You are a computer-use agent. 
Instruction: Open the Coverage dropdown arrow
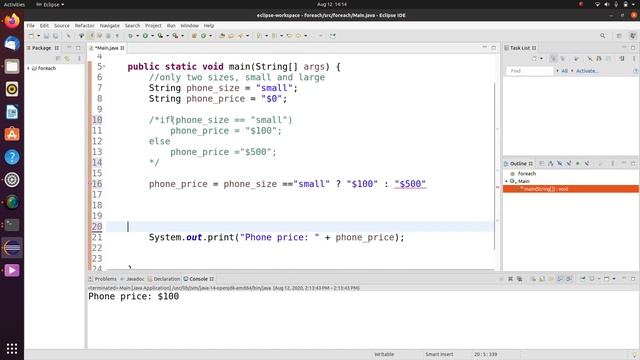pyautogui.click(x=167, y=36)
